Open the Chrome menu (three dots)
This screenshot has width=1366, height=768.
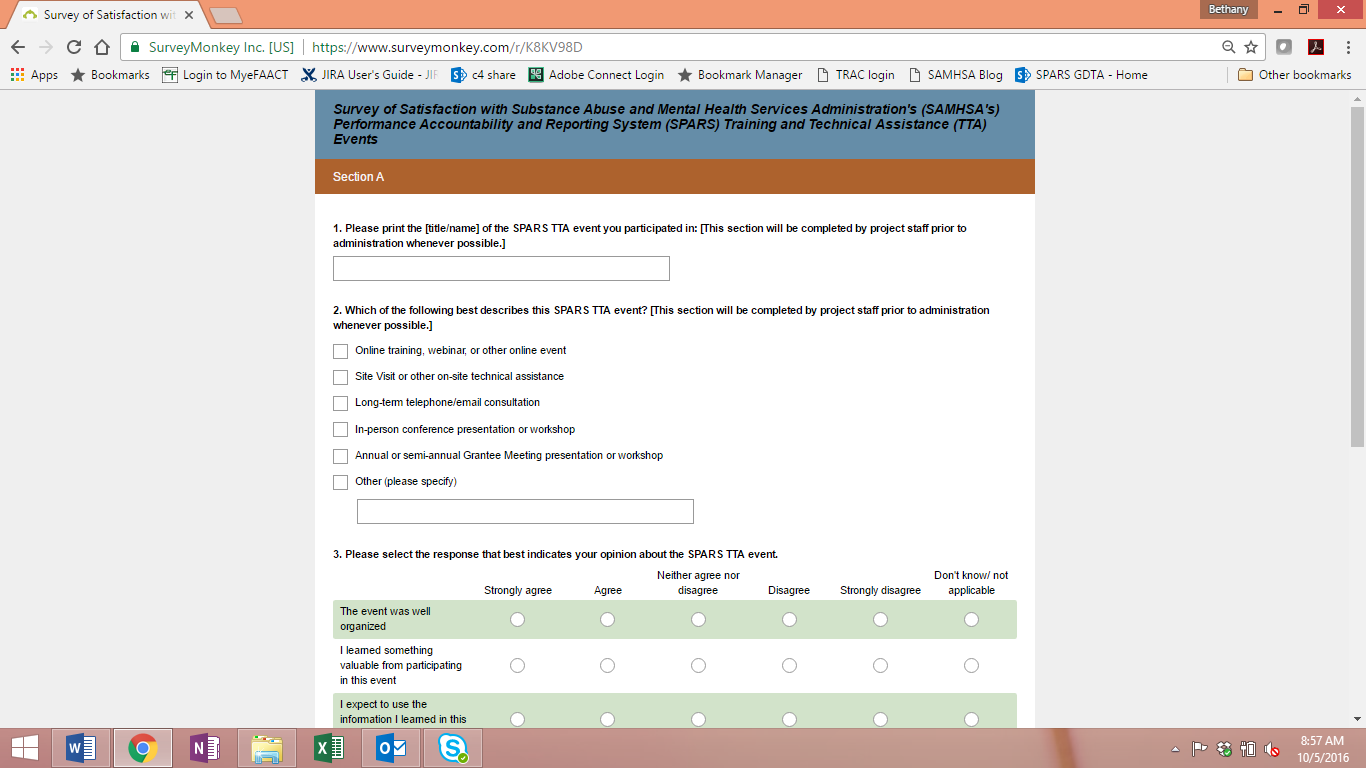click(x=1347, y=47)
